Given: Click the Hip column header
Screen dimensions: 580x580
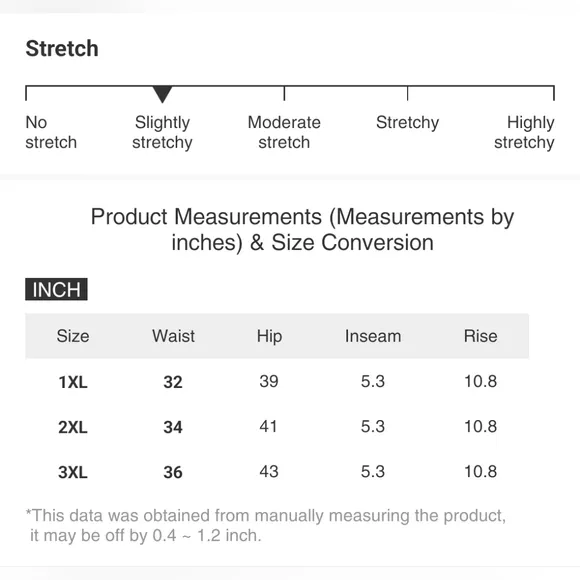Looking at the screenshot, I should [x=269, y=337].
